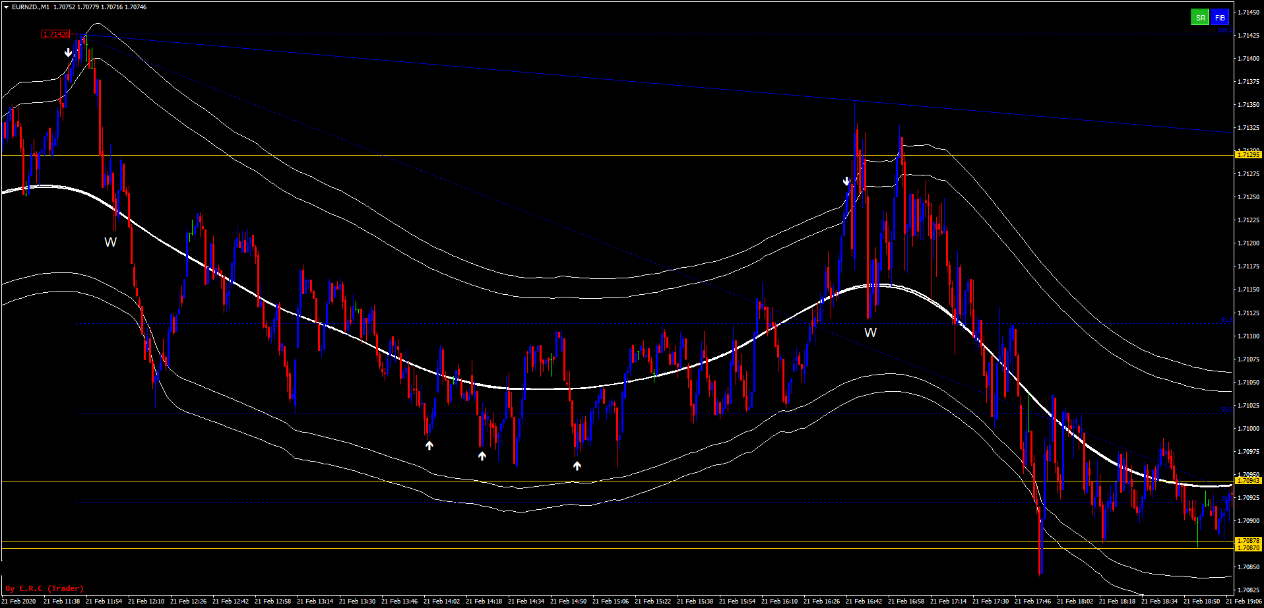
Task: Select the W marker below the 16:42 candles
Action: pos(870,332)
